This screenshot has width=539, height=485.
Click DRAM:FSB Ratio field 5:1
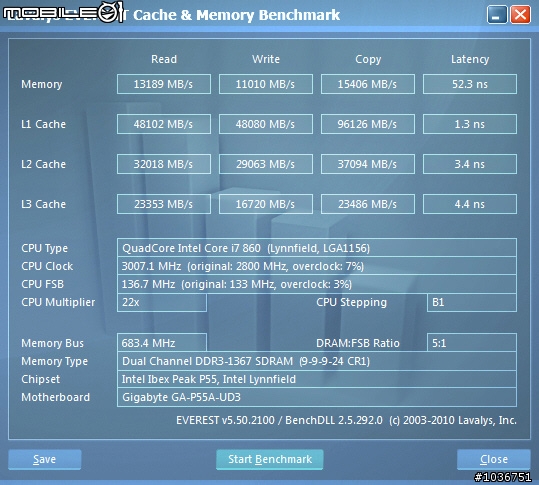472,343
